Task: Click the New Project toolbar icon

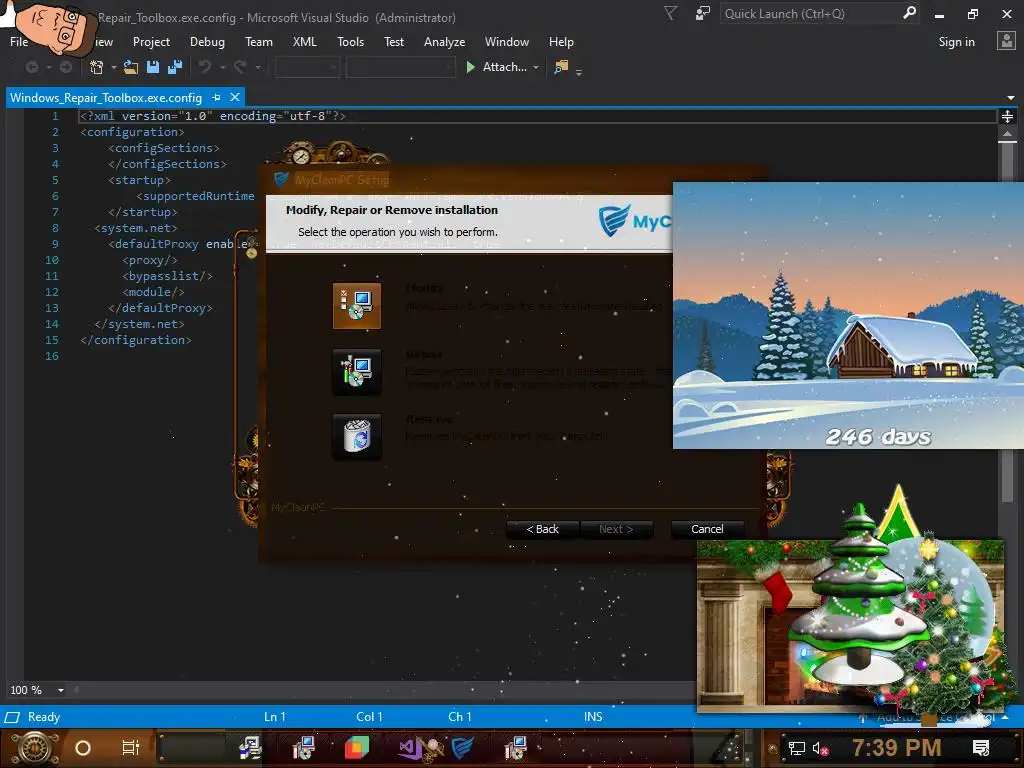Action: point(97,67)
